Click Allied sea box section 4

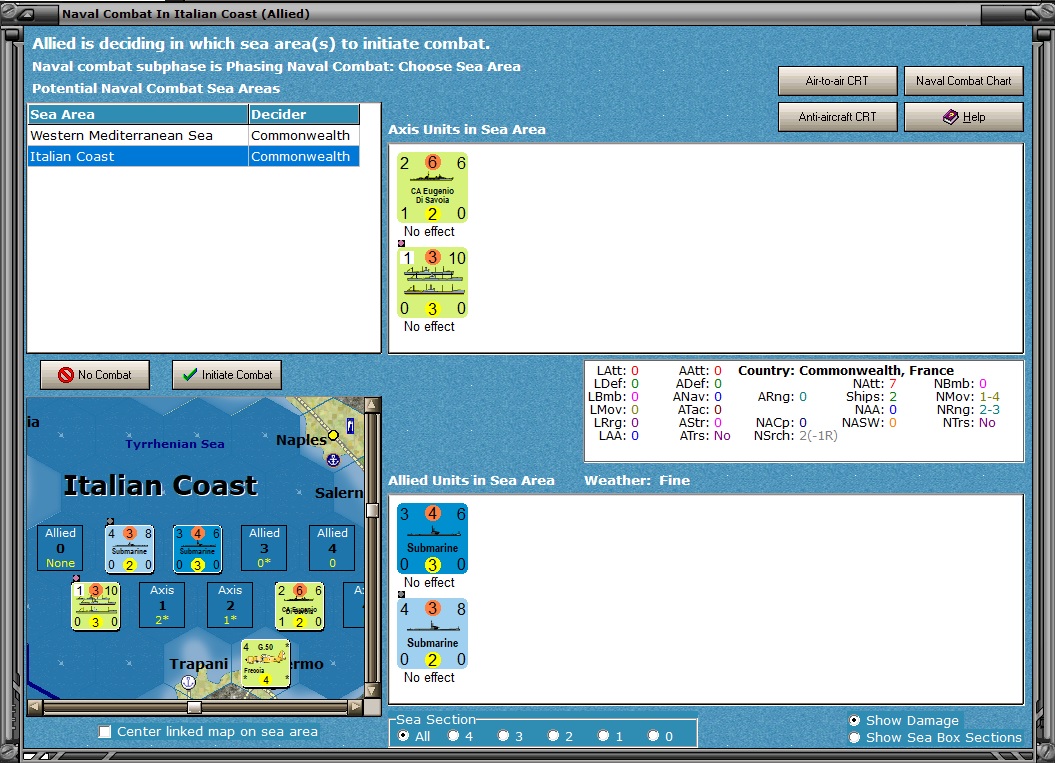tap(332, 548)
